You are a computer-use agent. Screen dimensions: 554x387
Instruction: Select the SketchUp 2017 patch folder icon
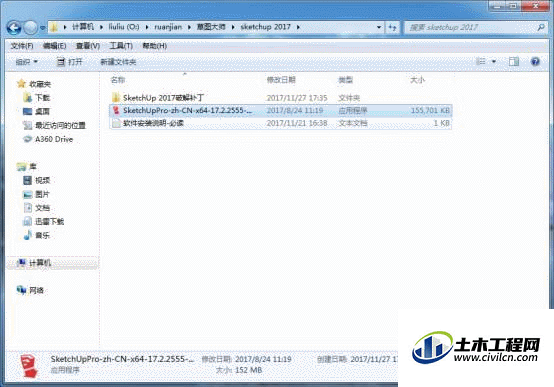coord(116,97)
